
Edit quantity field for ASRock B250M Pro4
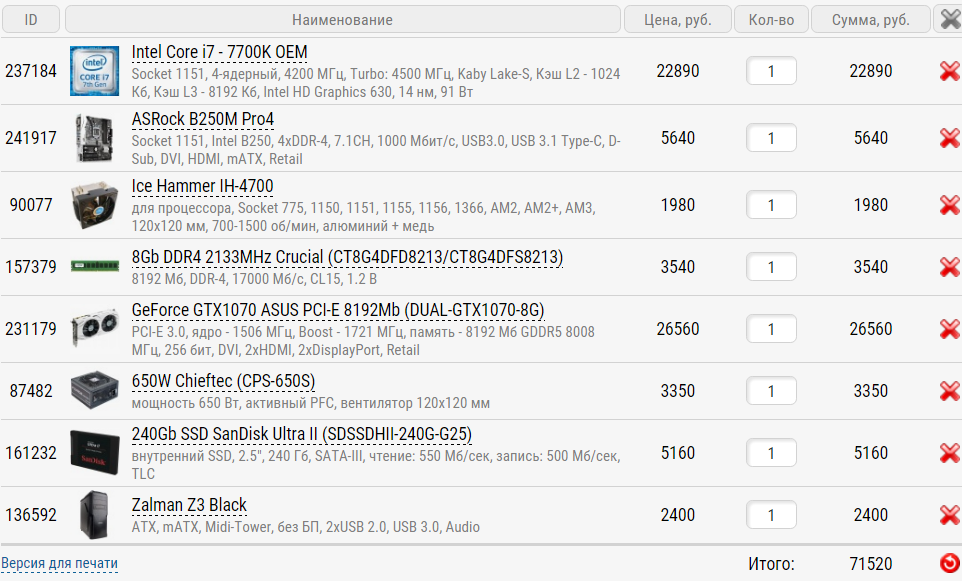pyautogui.click(x=771, y=138)
